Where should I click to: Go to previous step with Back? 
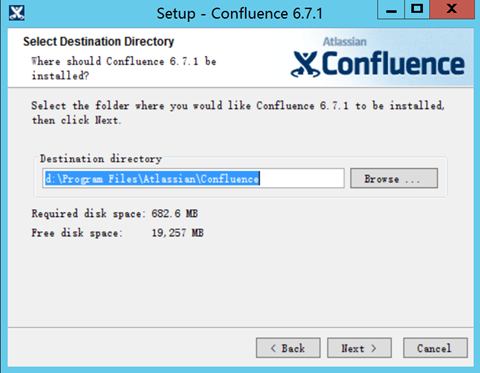(x=288, y=348)
